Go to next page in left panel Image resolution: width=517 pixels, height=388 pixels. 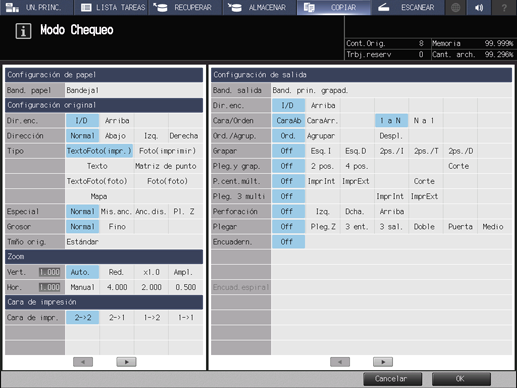click(126, 362)
